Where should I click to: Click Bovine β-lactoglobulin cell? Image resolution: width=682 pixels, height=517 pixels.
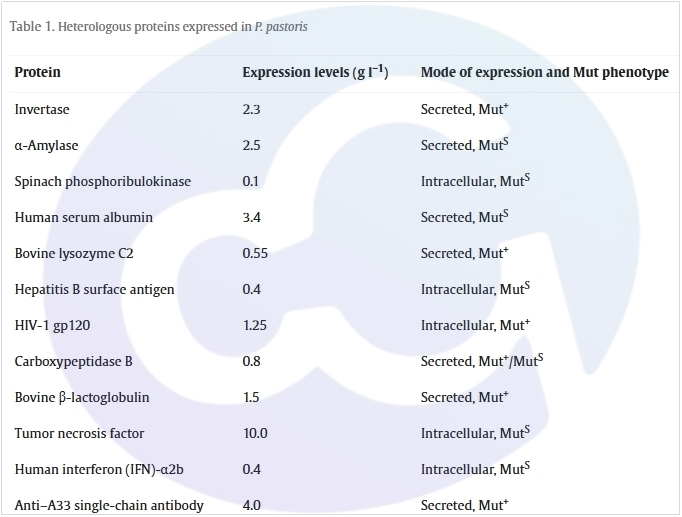click(82, 397)
